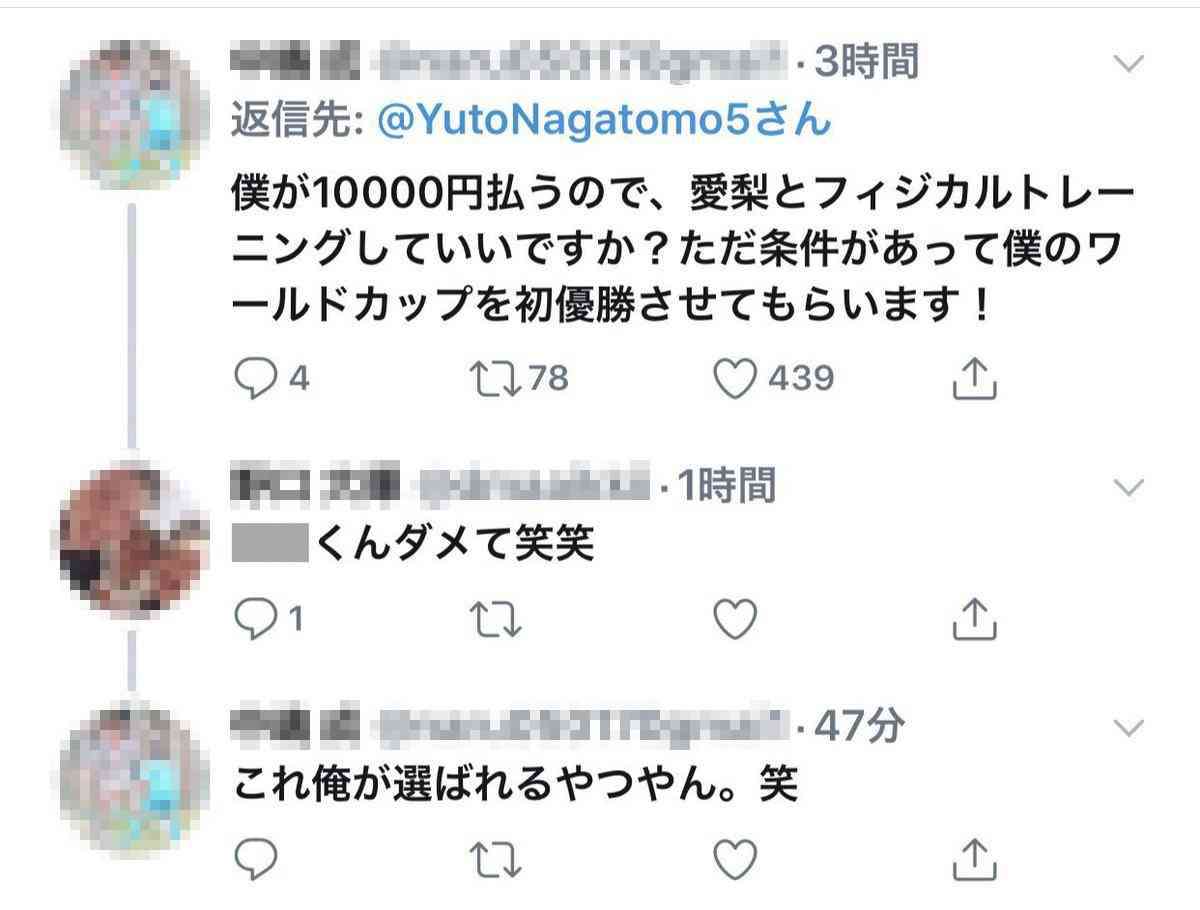Like the くんダメて笑笑 tweet

pyautogui.click(x=735, y=621)
